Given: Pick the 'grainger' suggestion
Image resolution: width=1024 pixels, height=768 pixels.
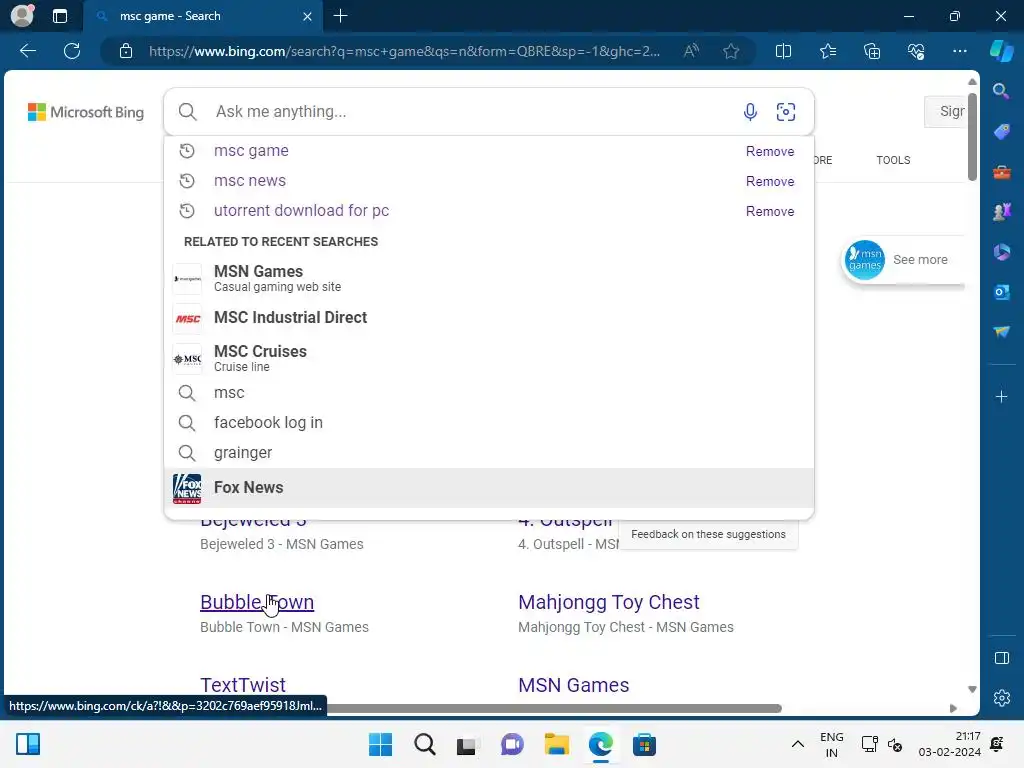Looking at the screenshot, I should (x=488, y=453).
